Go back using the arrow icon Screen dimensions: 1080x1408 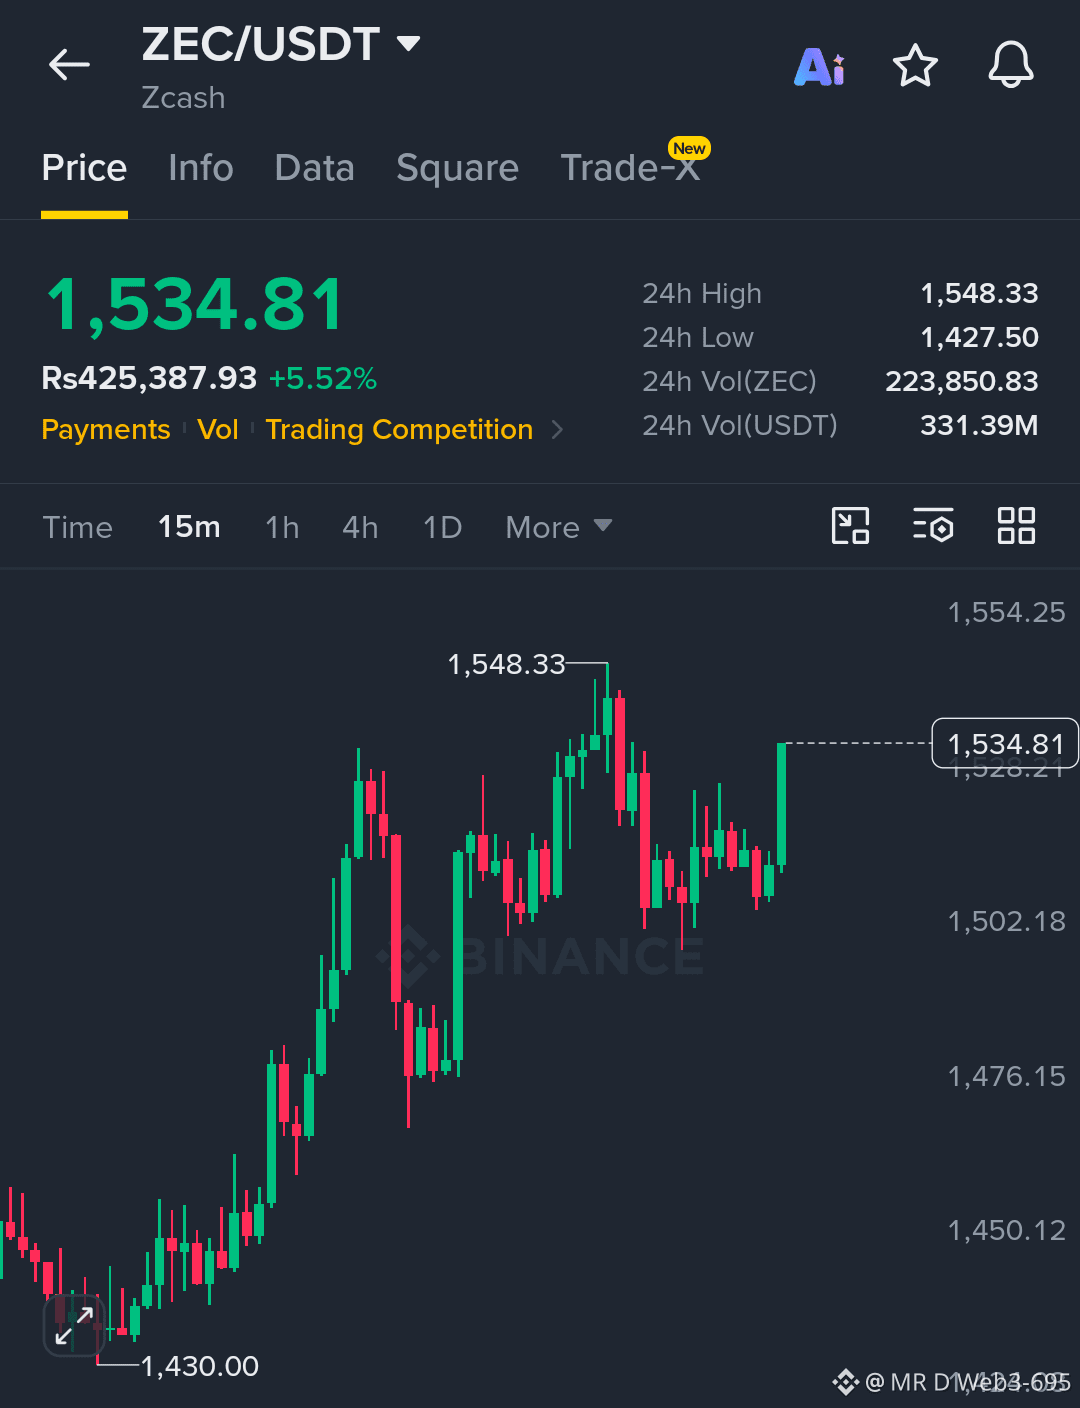[69, 65]
